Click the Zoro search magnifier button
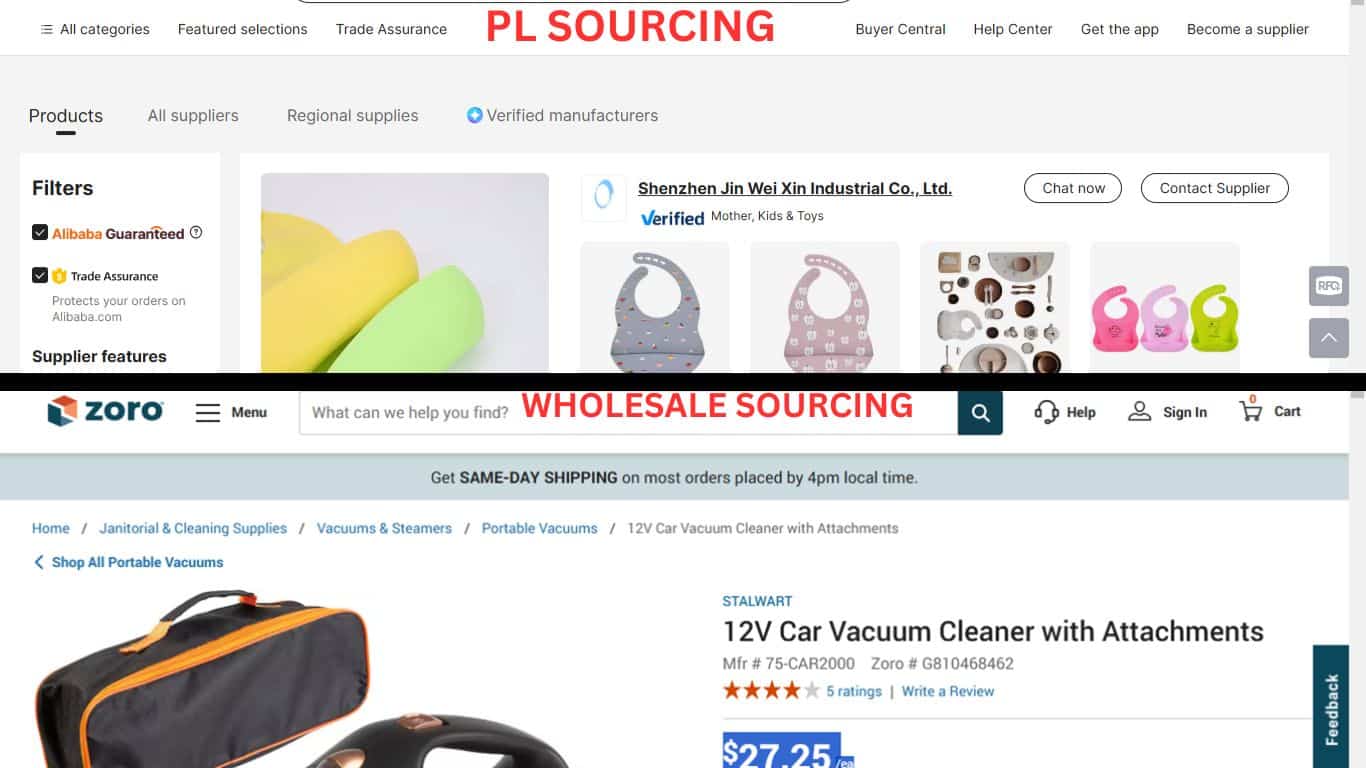 pyautogui.click(x=980, y=412)
